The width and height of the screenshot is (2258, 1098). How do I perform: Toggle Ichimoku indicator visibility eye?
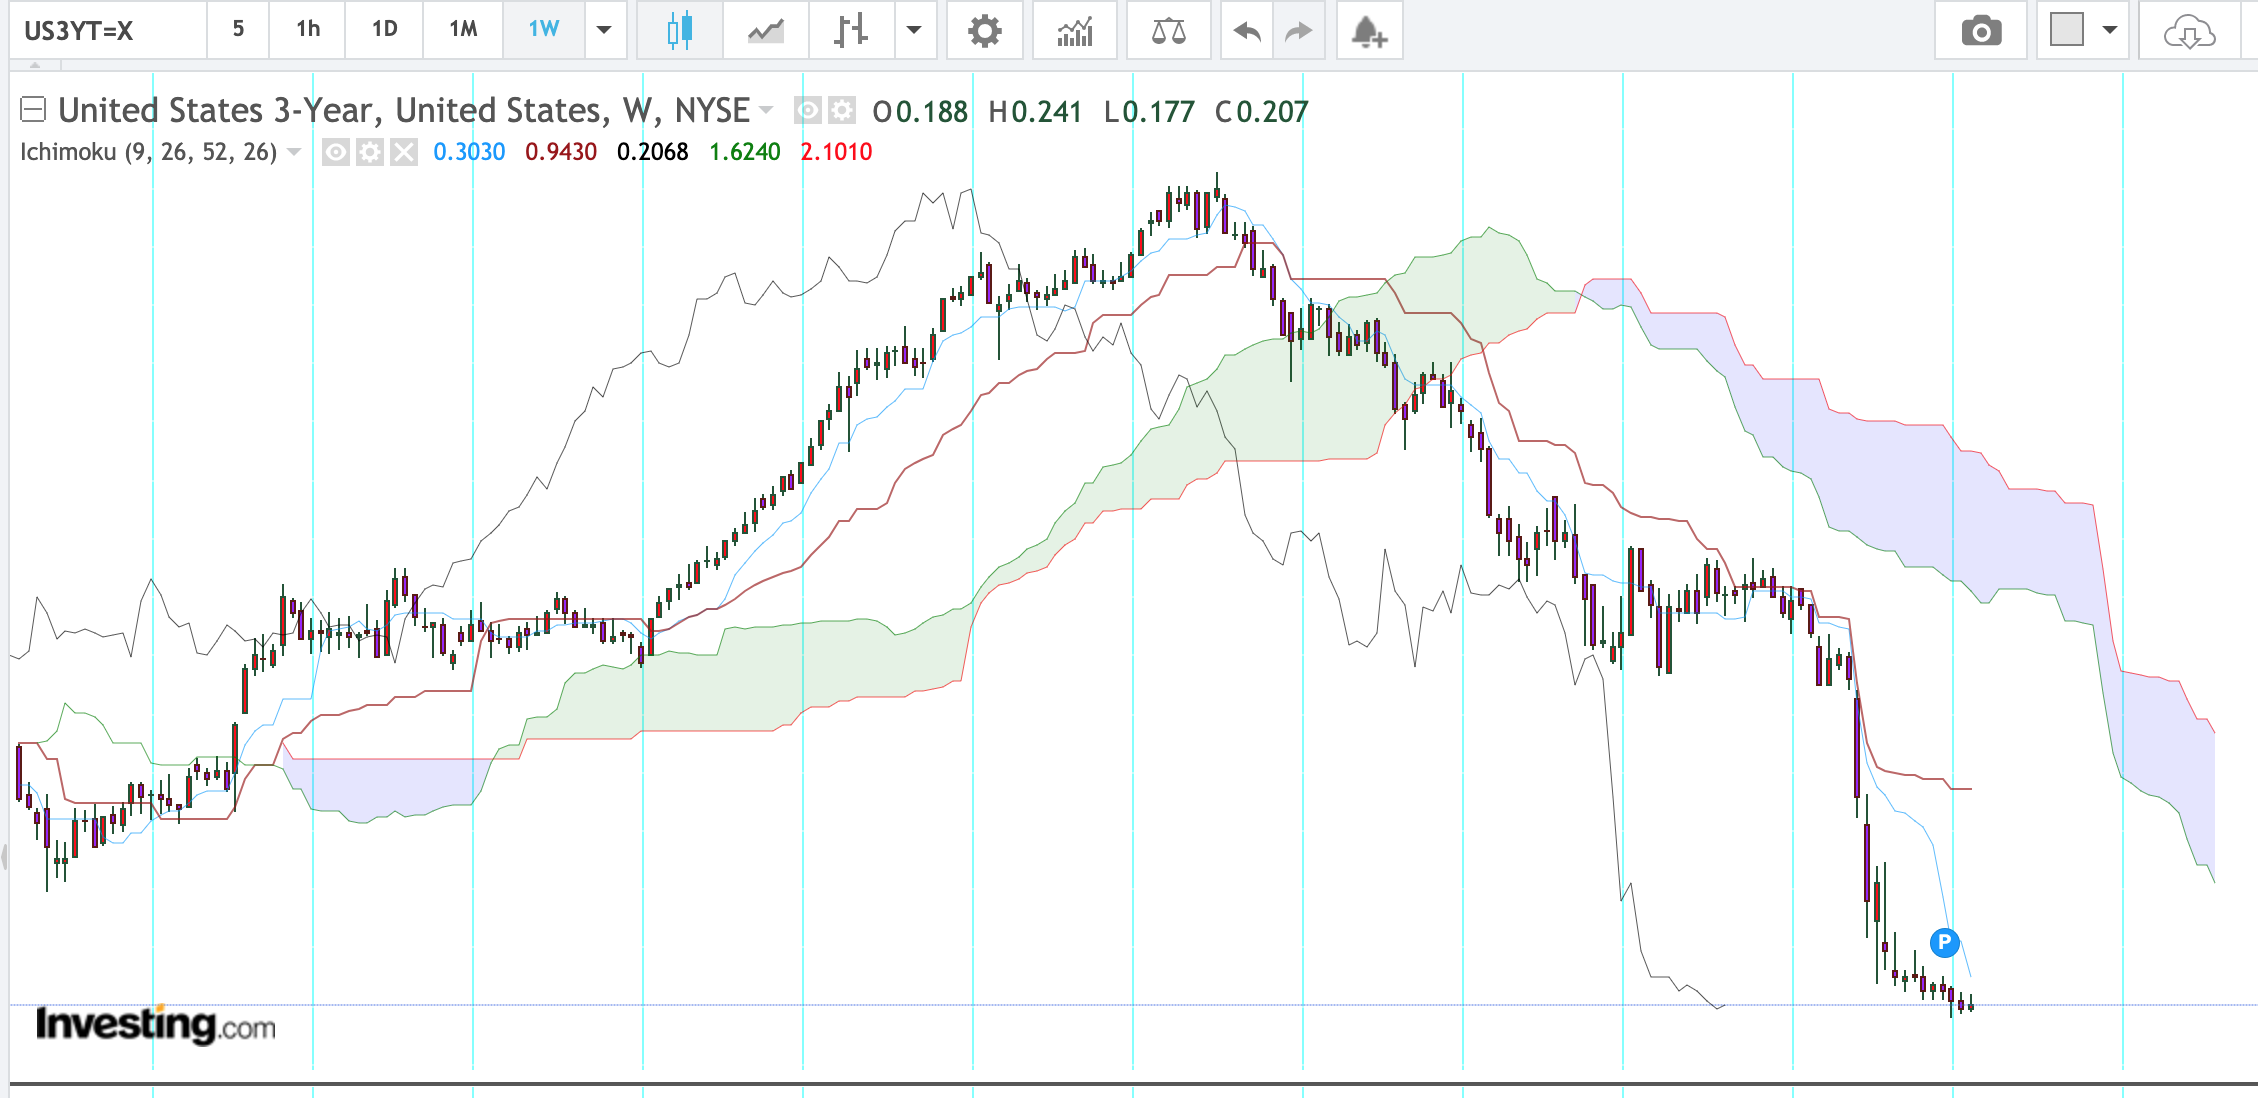[336, 152]
